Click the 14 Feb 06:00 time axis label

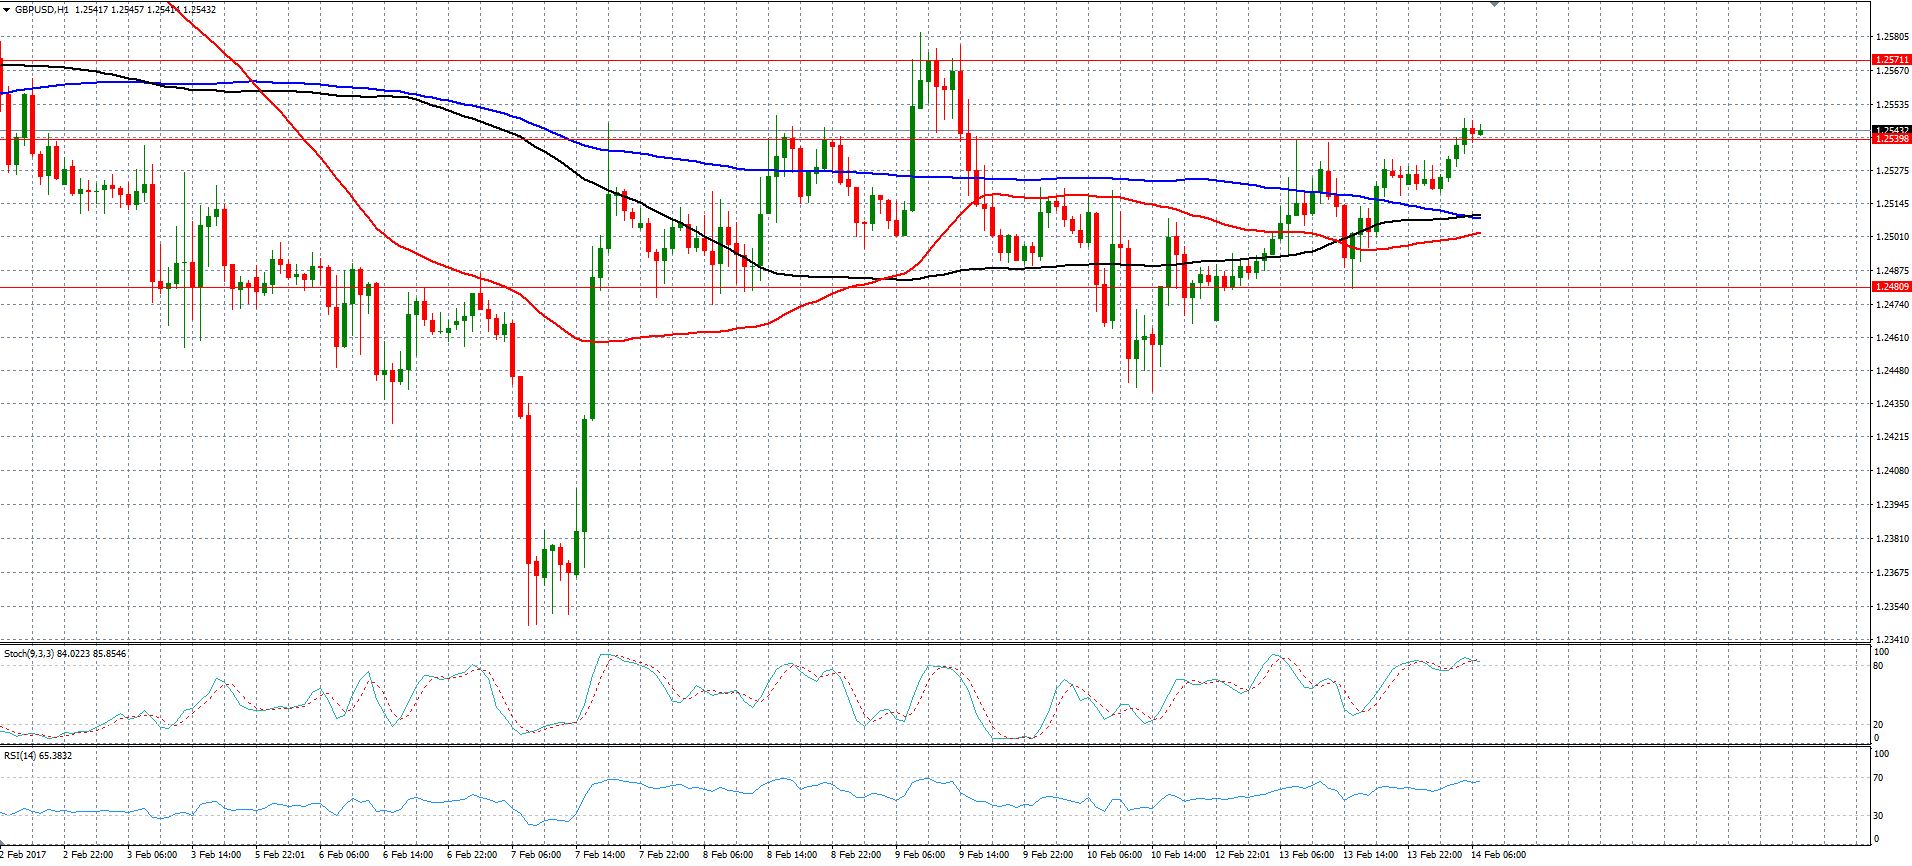click(x=1498, y=855)
